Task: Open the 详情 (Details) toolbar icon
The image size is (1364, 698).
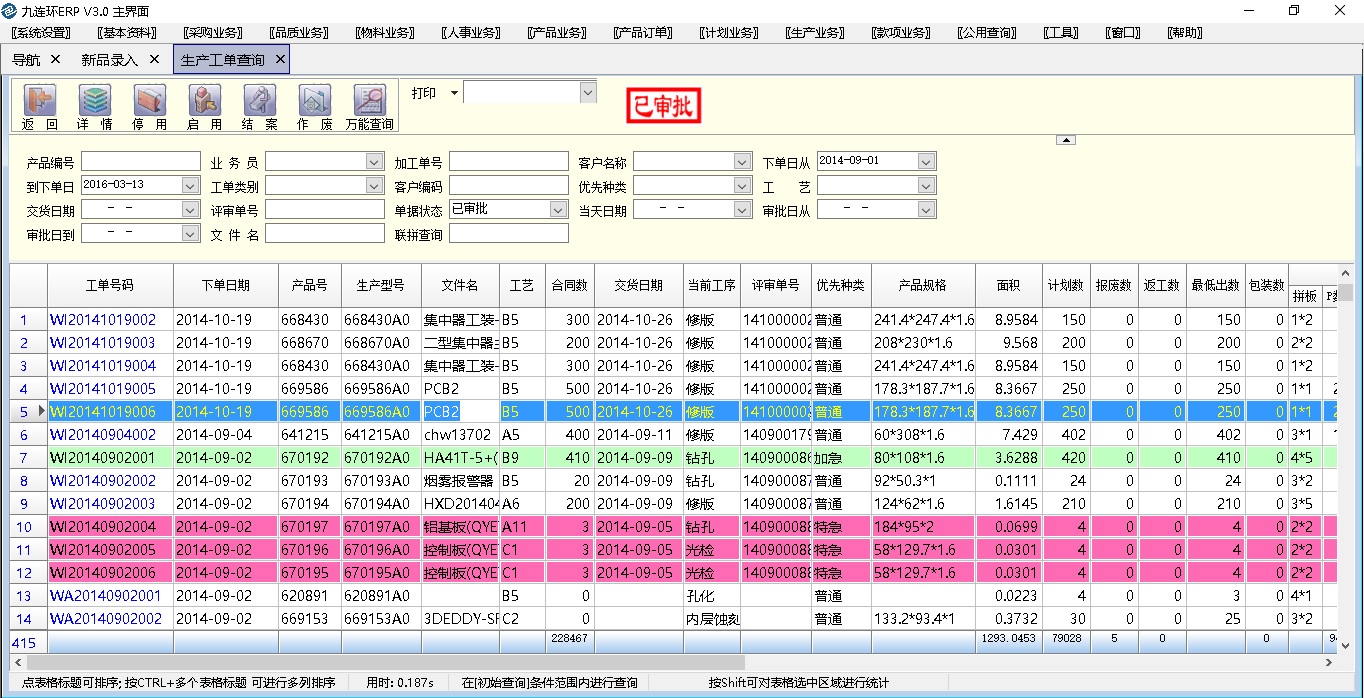Action: point(94,107)
